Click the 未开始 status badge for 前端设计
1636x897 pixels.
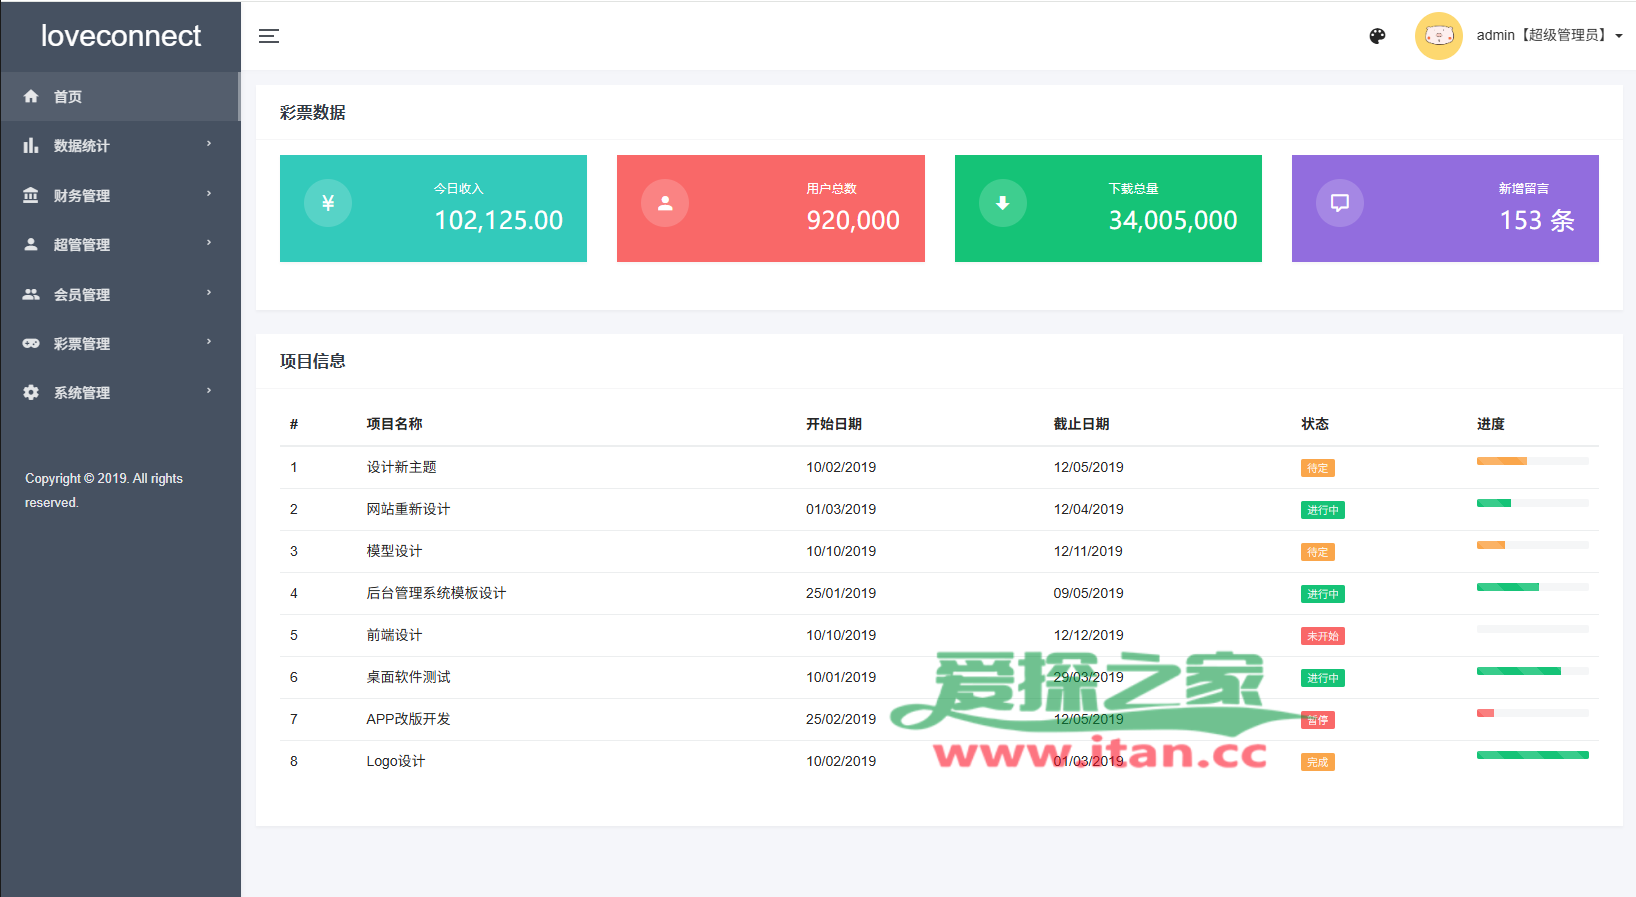click(x=1322, y=636)
